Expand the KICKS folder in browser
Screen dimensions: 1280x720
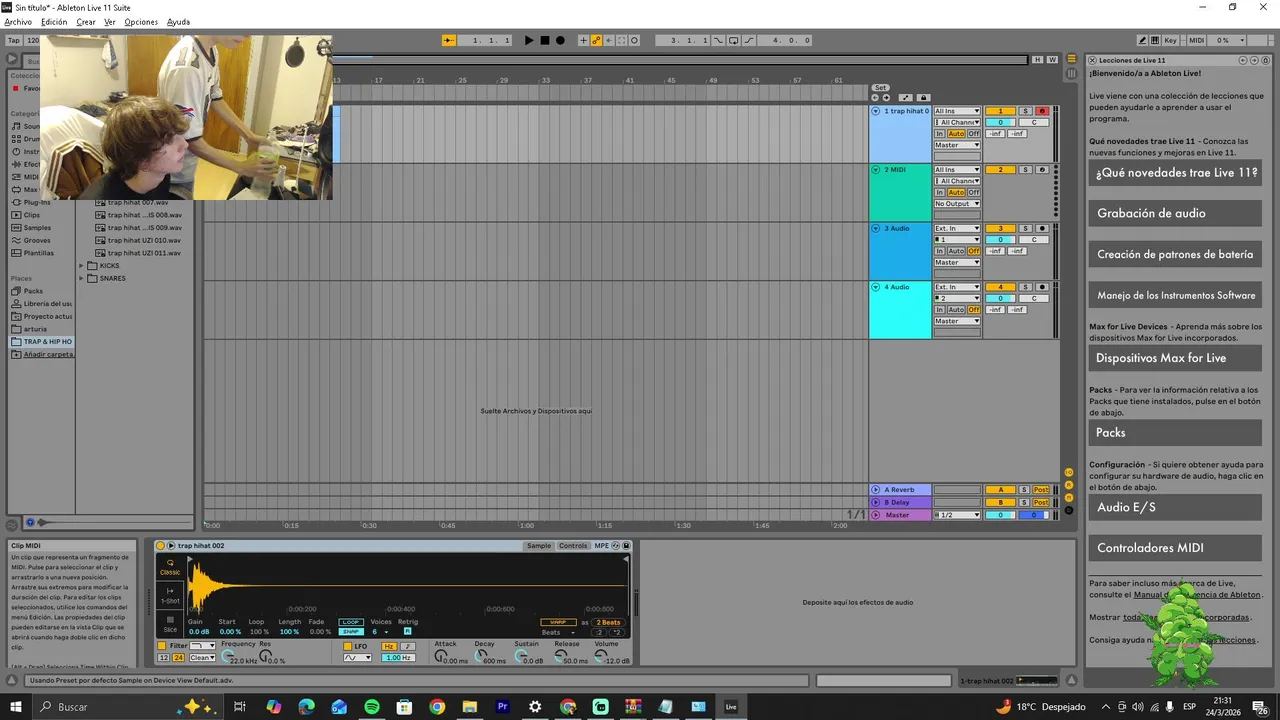click(x=82, y=266)
